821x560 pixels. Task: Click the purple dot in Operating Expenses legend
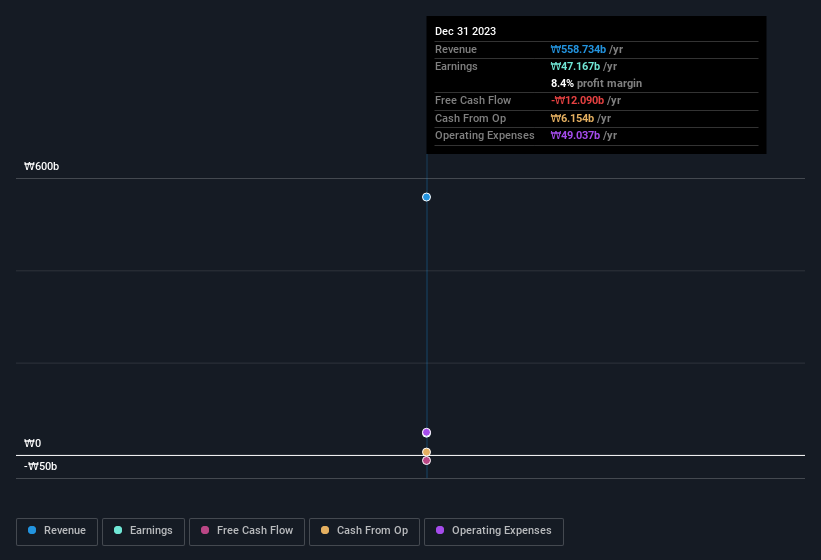[x=440, y=530]
